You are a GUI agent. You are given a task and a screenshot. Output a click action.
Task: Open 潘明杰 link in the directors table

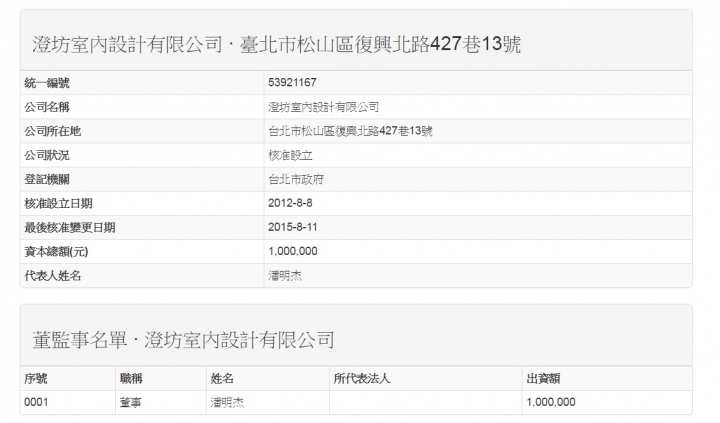[227, 403]
